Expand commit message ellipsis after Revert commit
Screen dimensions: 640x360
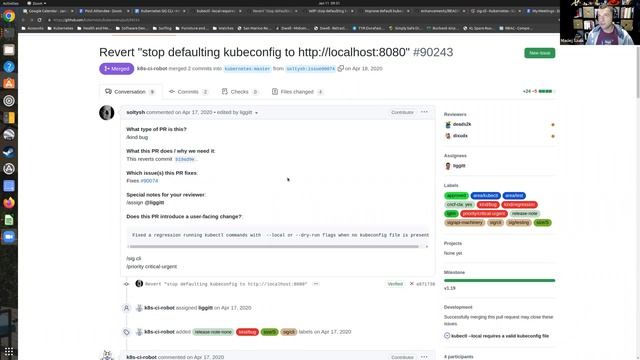coord(316,284)
